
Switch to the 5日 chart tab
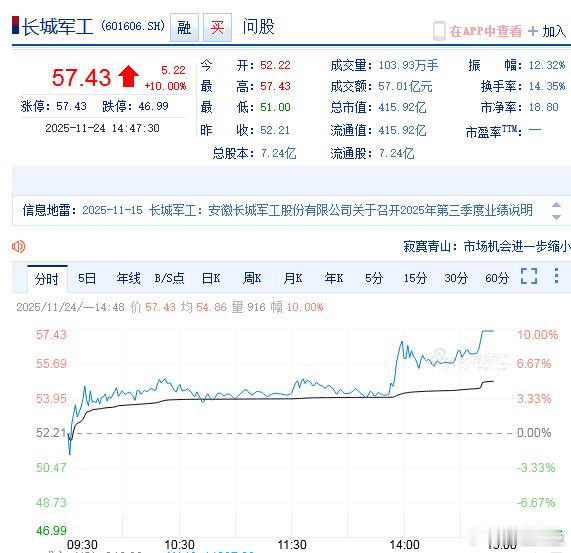pos(87,279)
